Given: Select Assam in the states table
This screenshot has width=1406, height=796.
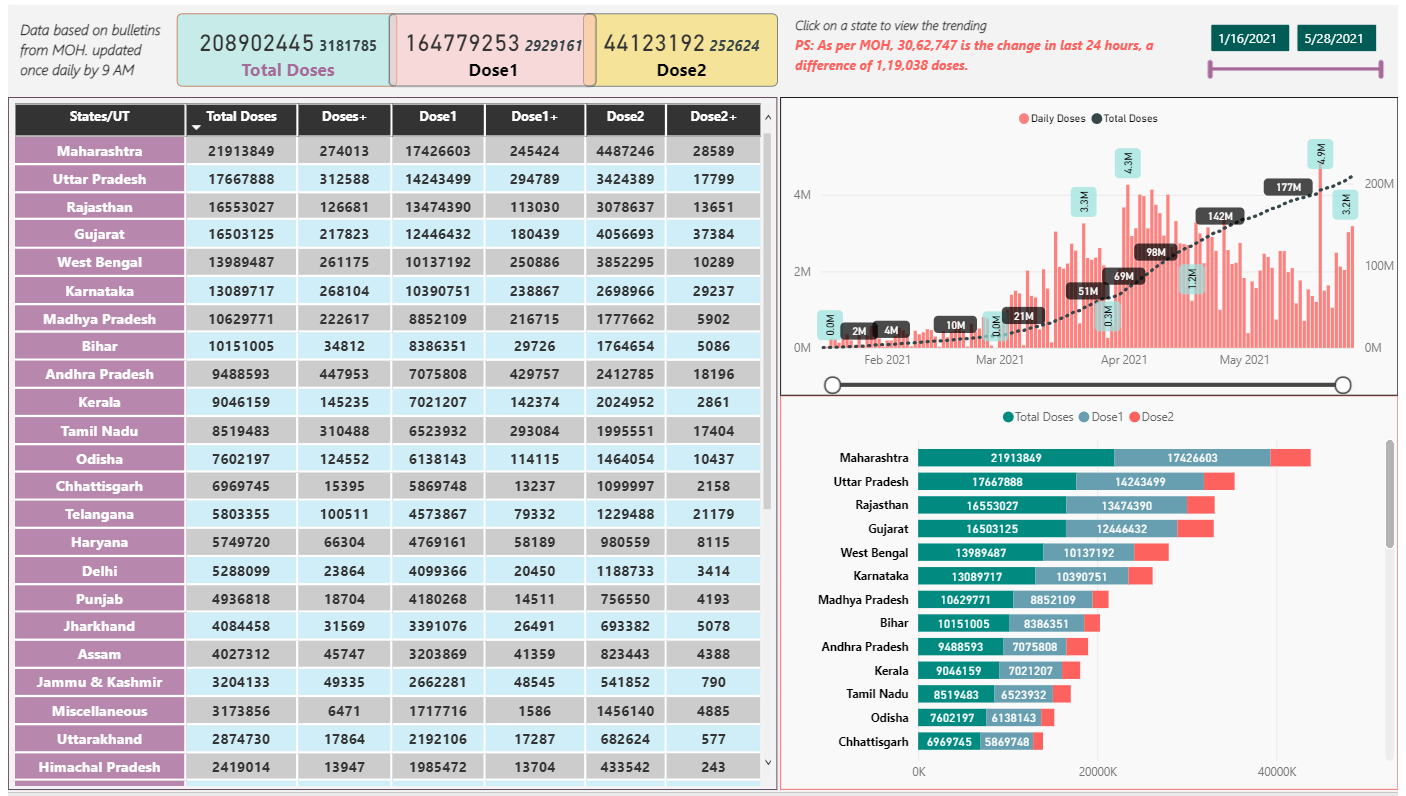Looking at the screenshot, I should pyautogui.click(x=100, y=654).
